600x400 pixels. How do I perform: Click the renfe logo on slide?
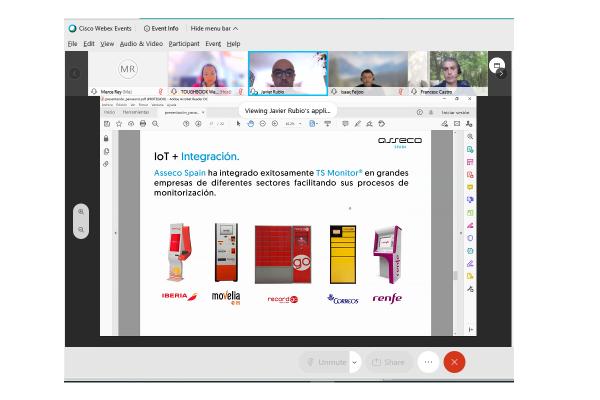tap(387, 299)
